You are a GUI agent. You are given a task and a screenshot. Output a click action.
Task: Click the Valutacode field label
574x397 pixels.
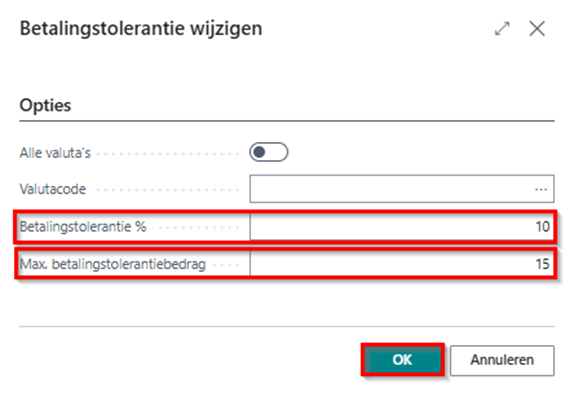point(53,189)
